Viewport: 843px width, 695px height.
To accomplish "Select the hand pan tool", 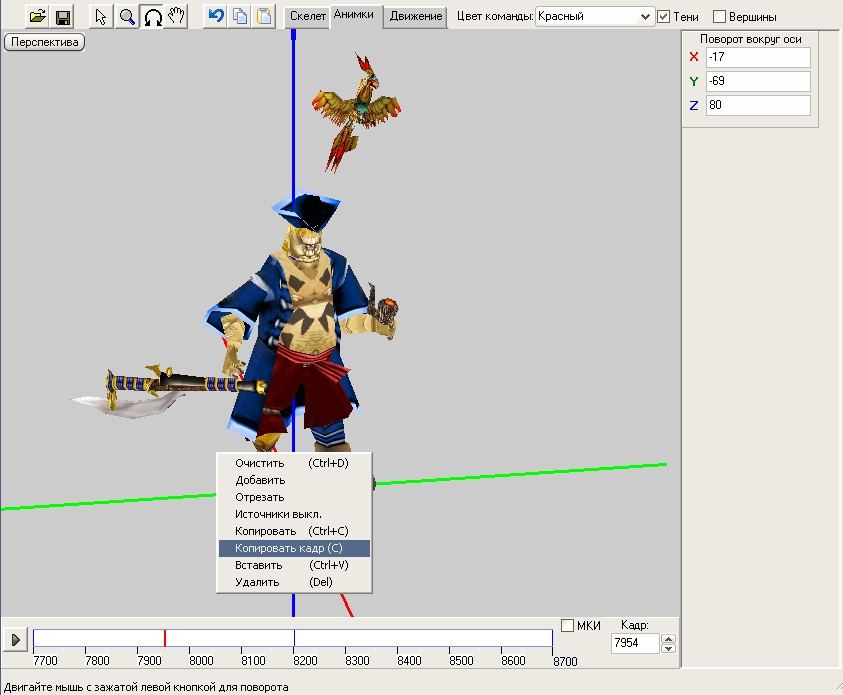I will (176, 17).
